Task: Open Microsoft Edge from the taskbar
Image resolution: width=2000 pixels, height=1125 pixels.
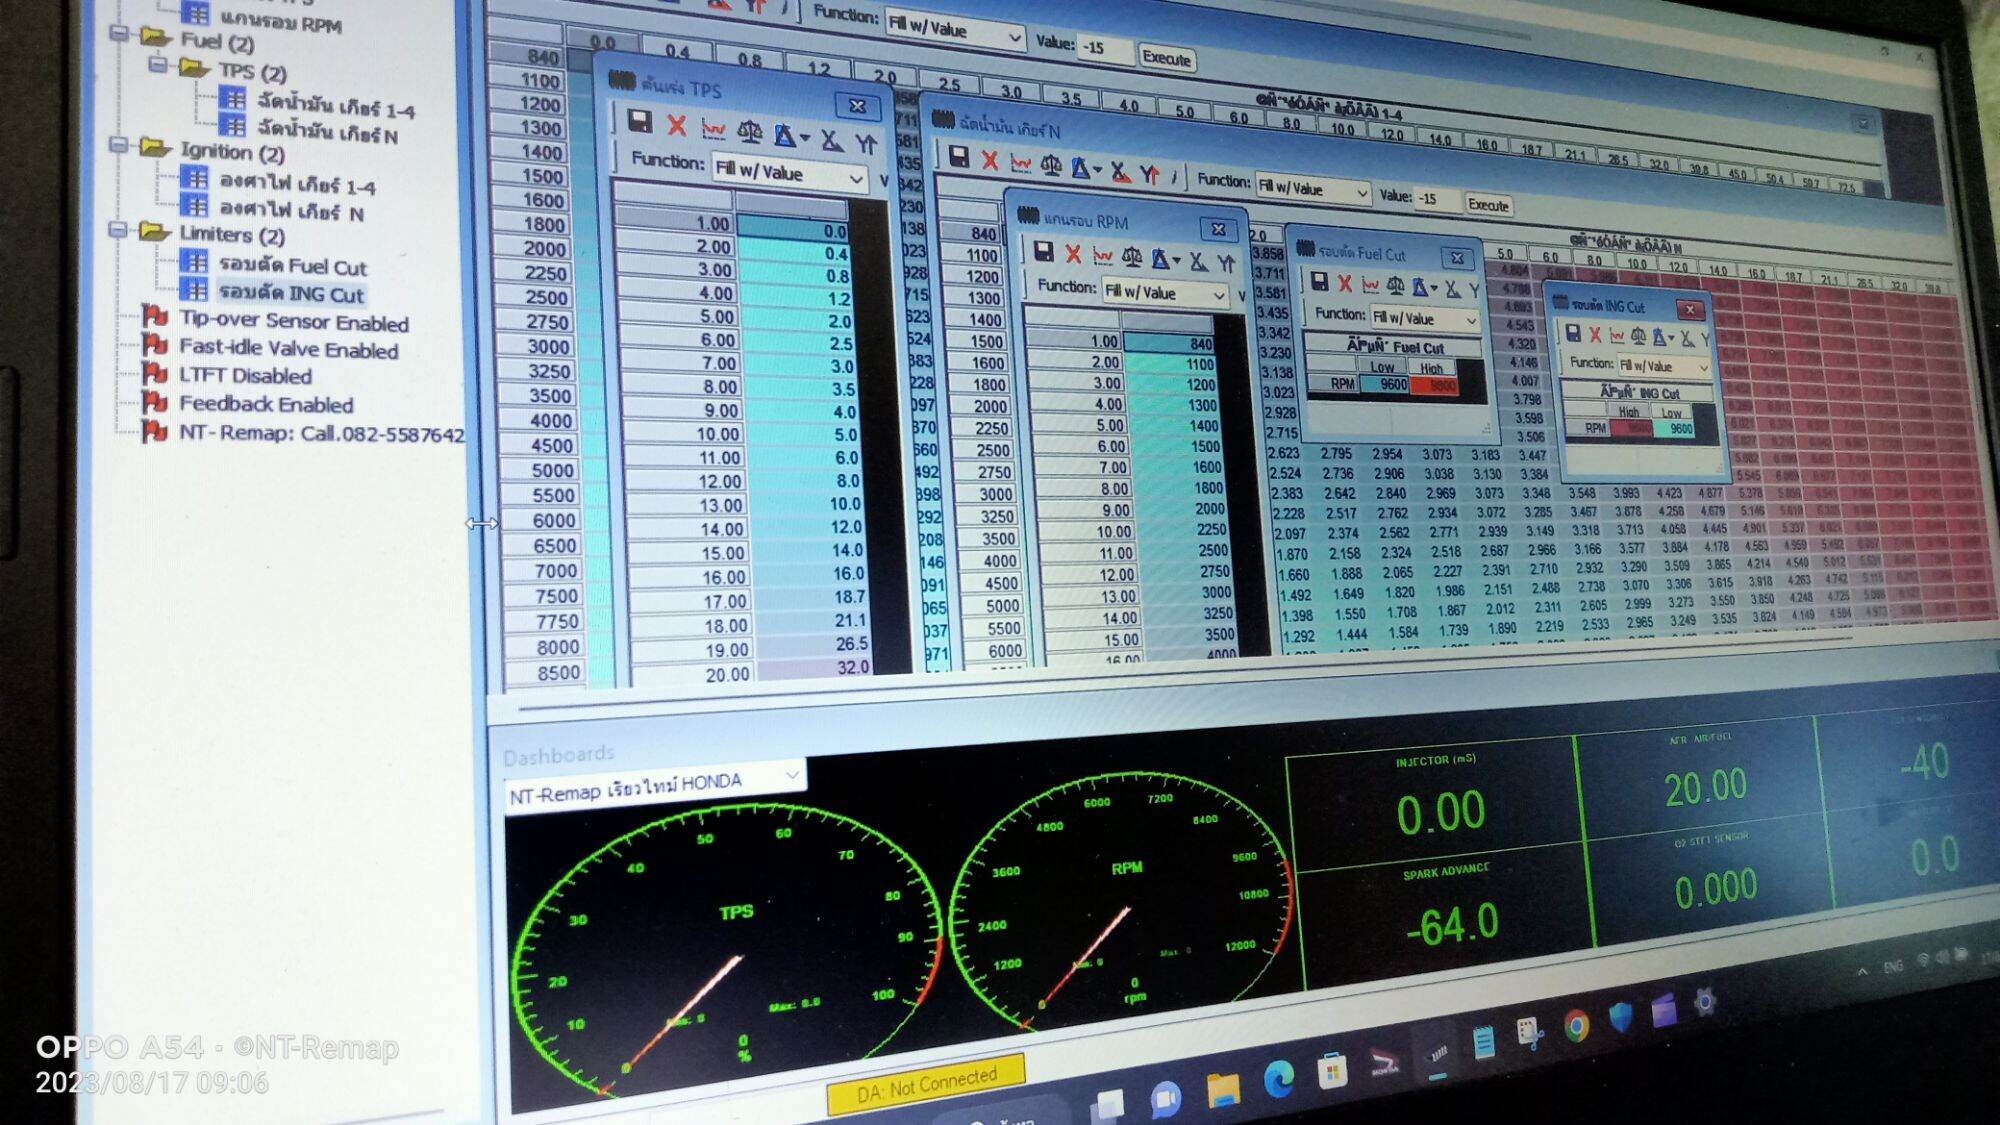Action: pyautogui.click(x=1278, y=1078)
